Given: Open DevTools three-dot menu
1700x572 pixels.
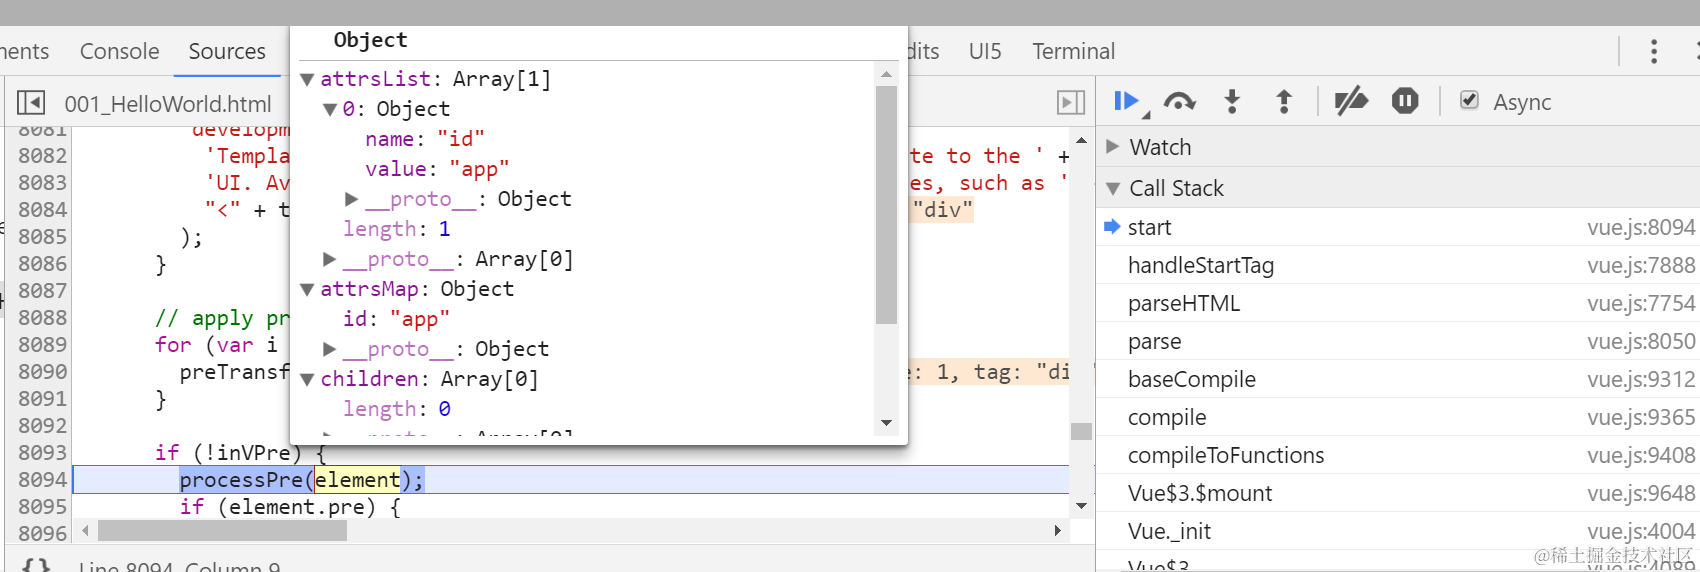Looking at the screenshot, I should (1654, 51).
